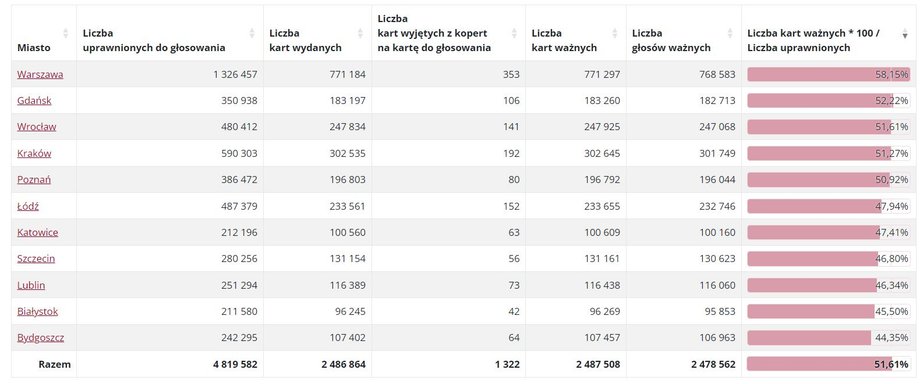Viewport: 920px width, 384px height.
Task: Go to Kraków results
Action: (x=34, y=153)
